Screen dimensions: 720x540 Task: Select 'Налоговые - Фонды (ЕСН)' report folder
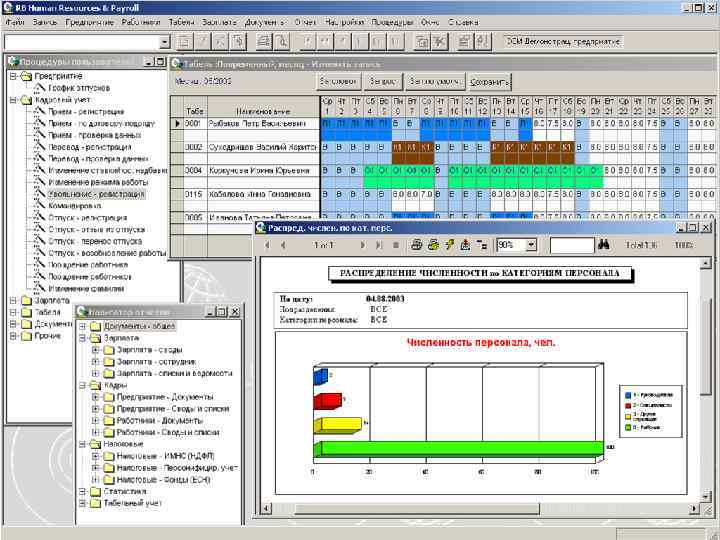(x=163, y=479)
